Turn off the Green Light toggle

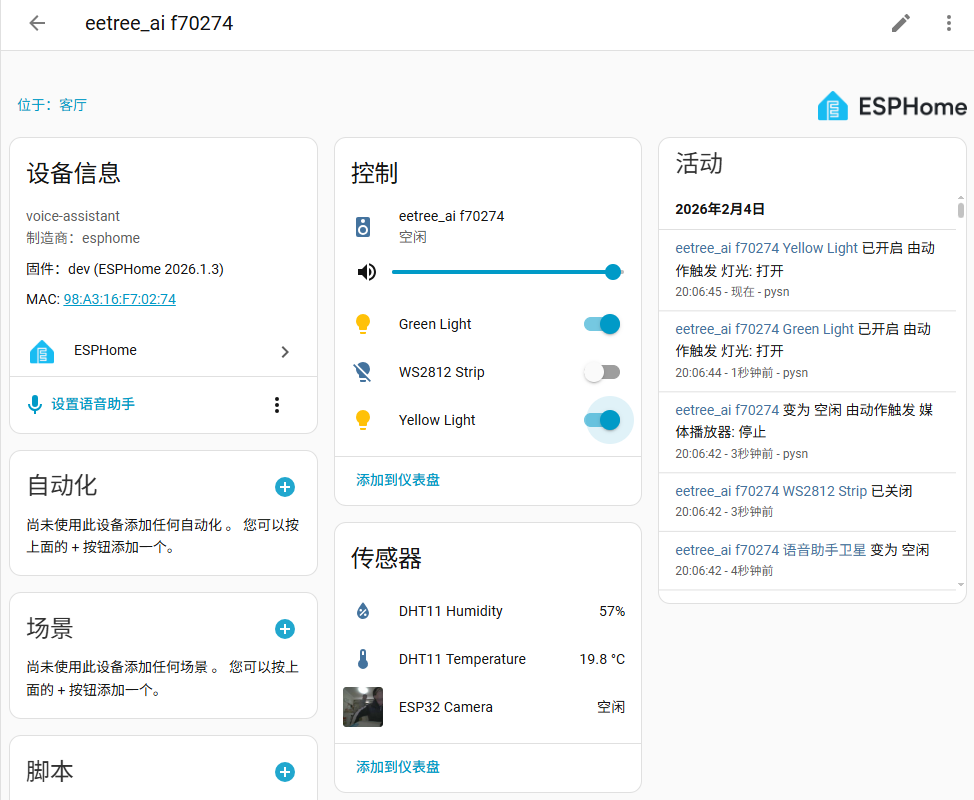tap(602, 324)
